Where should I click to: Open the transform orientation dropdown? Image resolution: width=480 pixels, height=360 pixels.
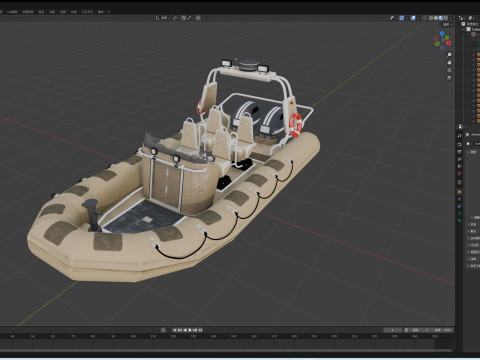[x=162, y=18]
